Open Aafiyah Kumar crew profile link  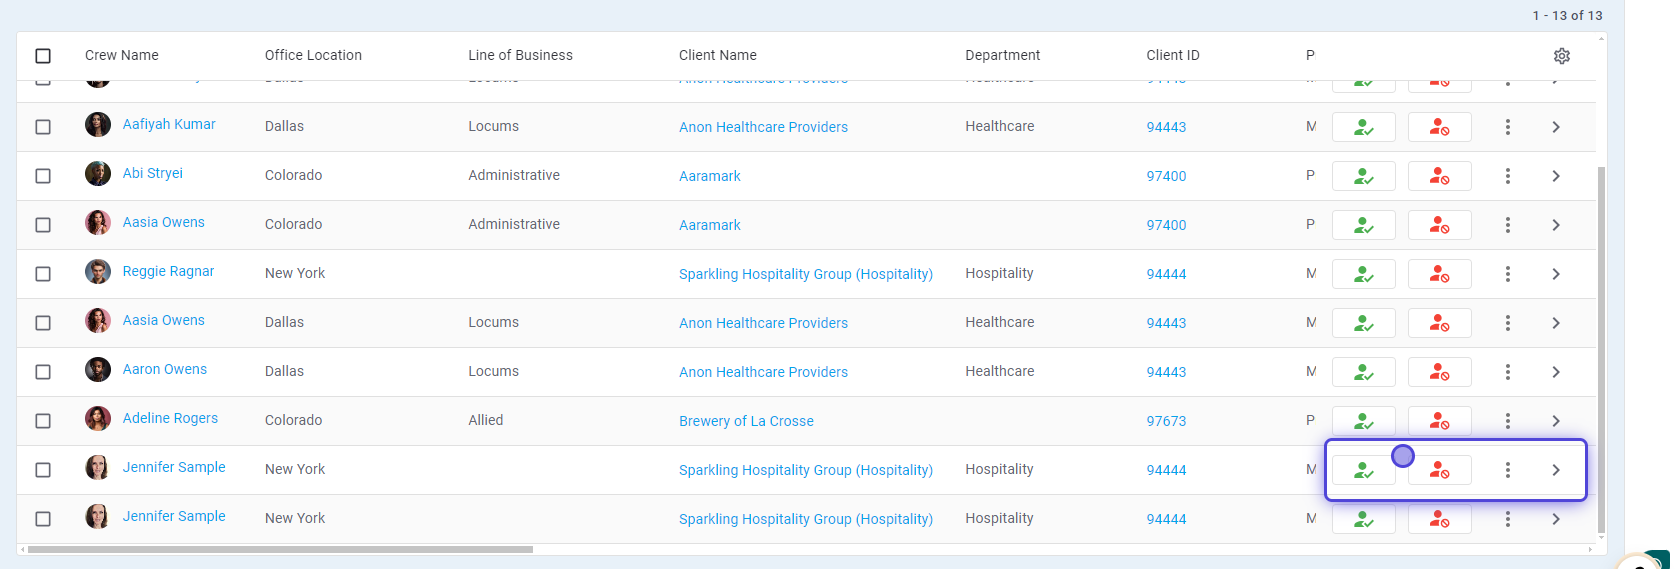click(x=169, y=124)
